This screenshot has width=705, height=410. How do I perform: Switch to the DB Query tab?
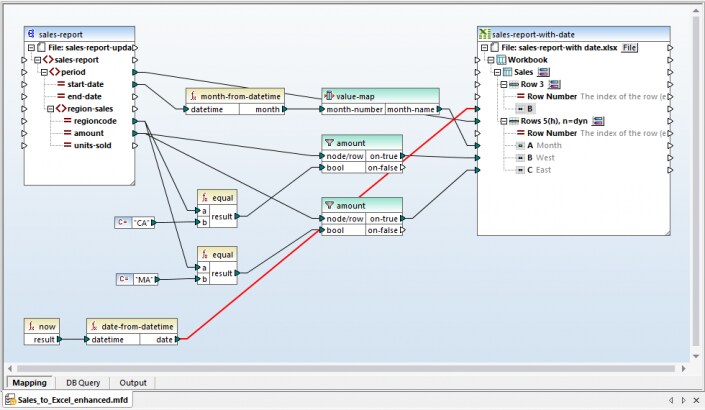(83, 383)
